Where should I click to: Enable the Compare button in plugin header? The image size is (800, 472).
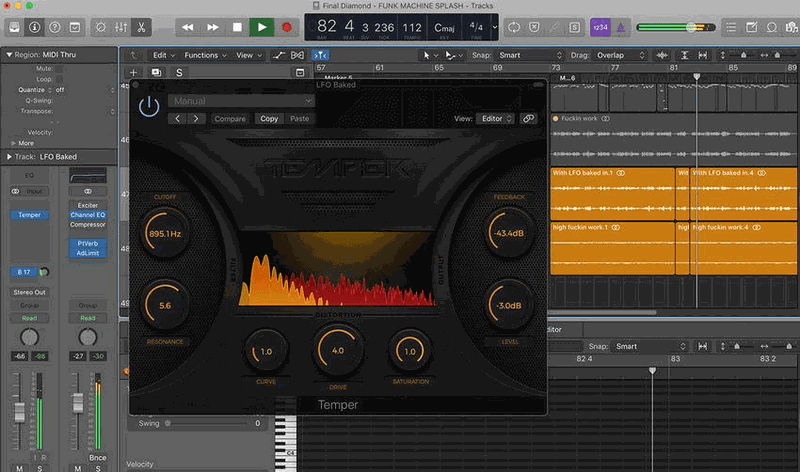click(x=230, y=118)
